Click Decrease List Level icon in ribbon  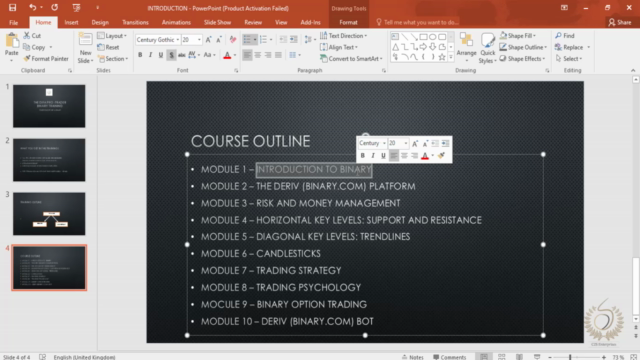coord(283,40)
